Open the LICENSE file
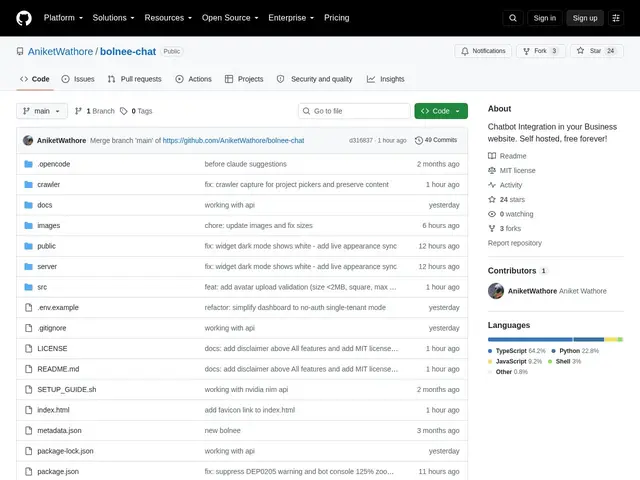Viewport: 640px width, 480px height. pyautogui.click(x=52, y=349)
